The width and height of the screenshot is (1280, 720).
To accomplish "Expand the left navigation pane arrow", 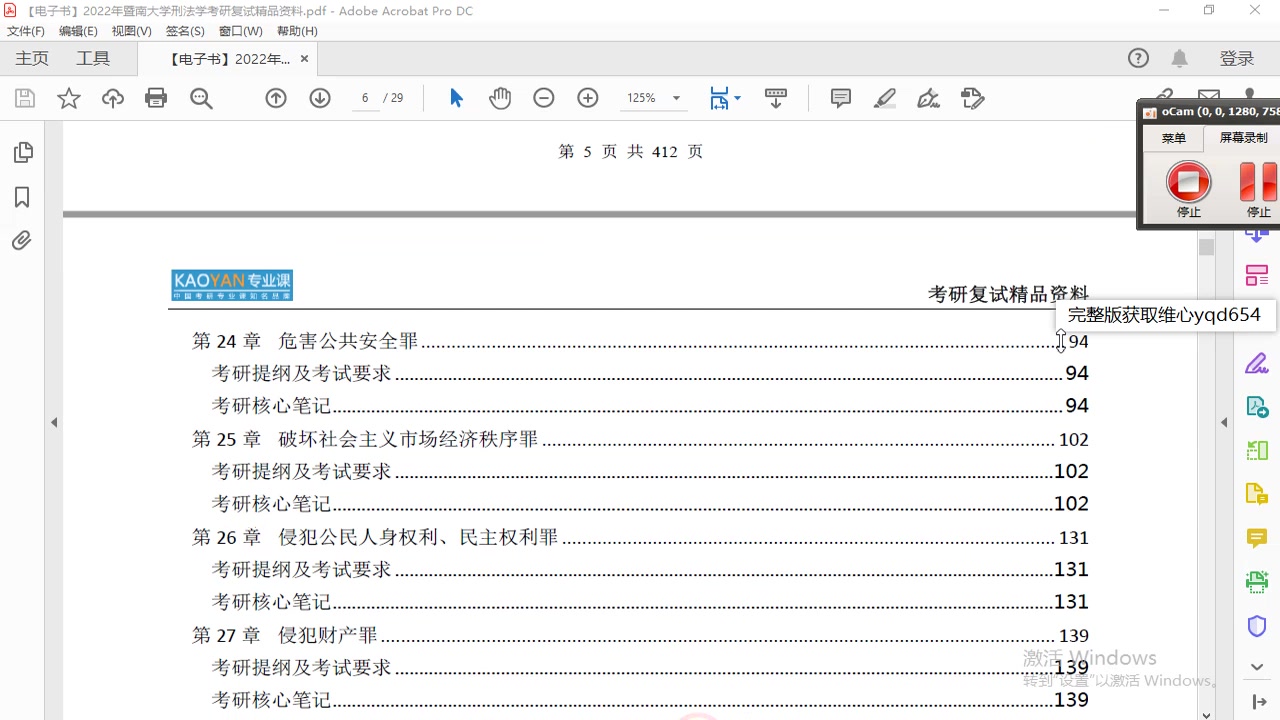I will coord(54,423).
